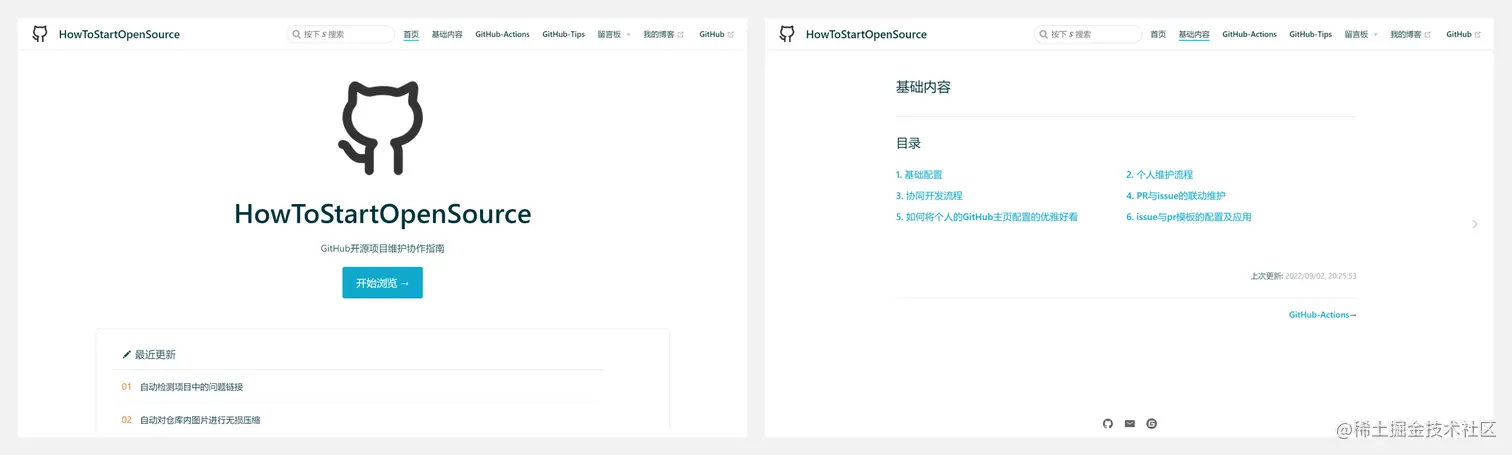Click the next-page chevron arrow on the right page
The height and width of the screenshot is (455, 1512).
[x=1475, y=224]
